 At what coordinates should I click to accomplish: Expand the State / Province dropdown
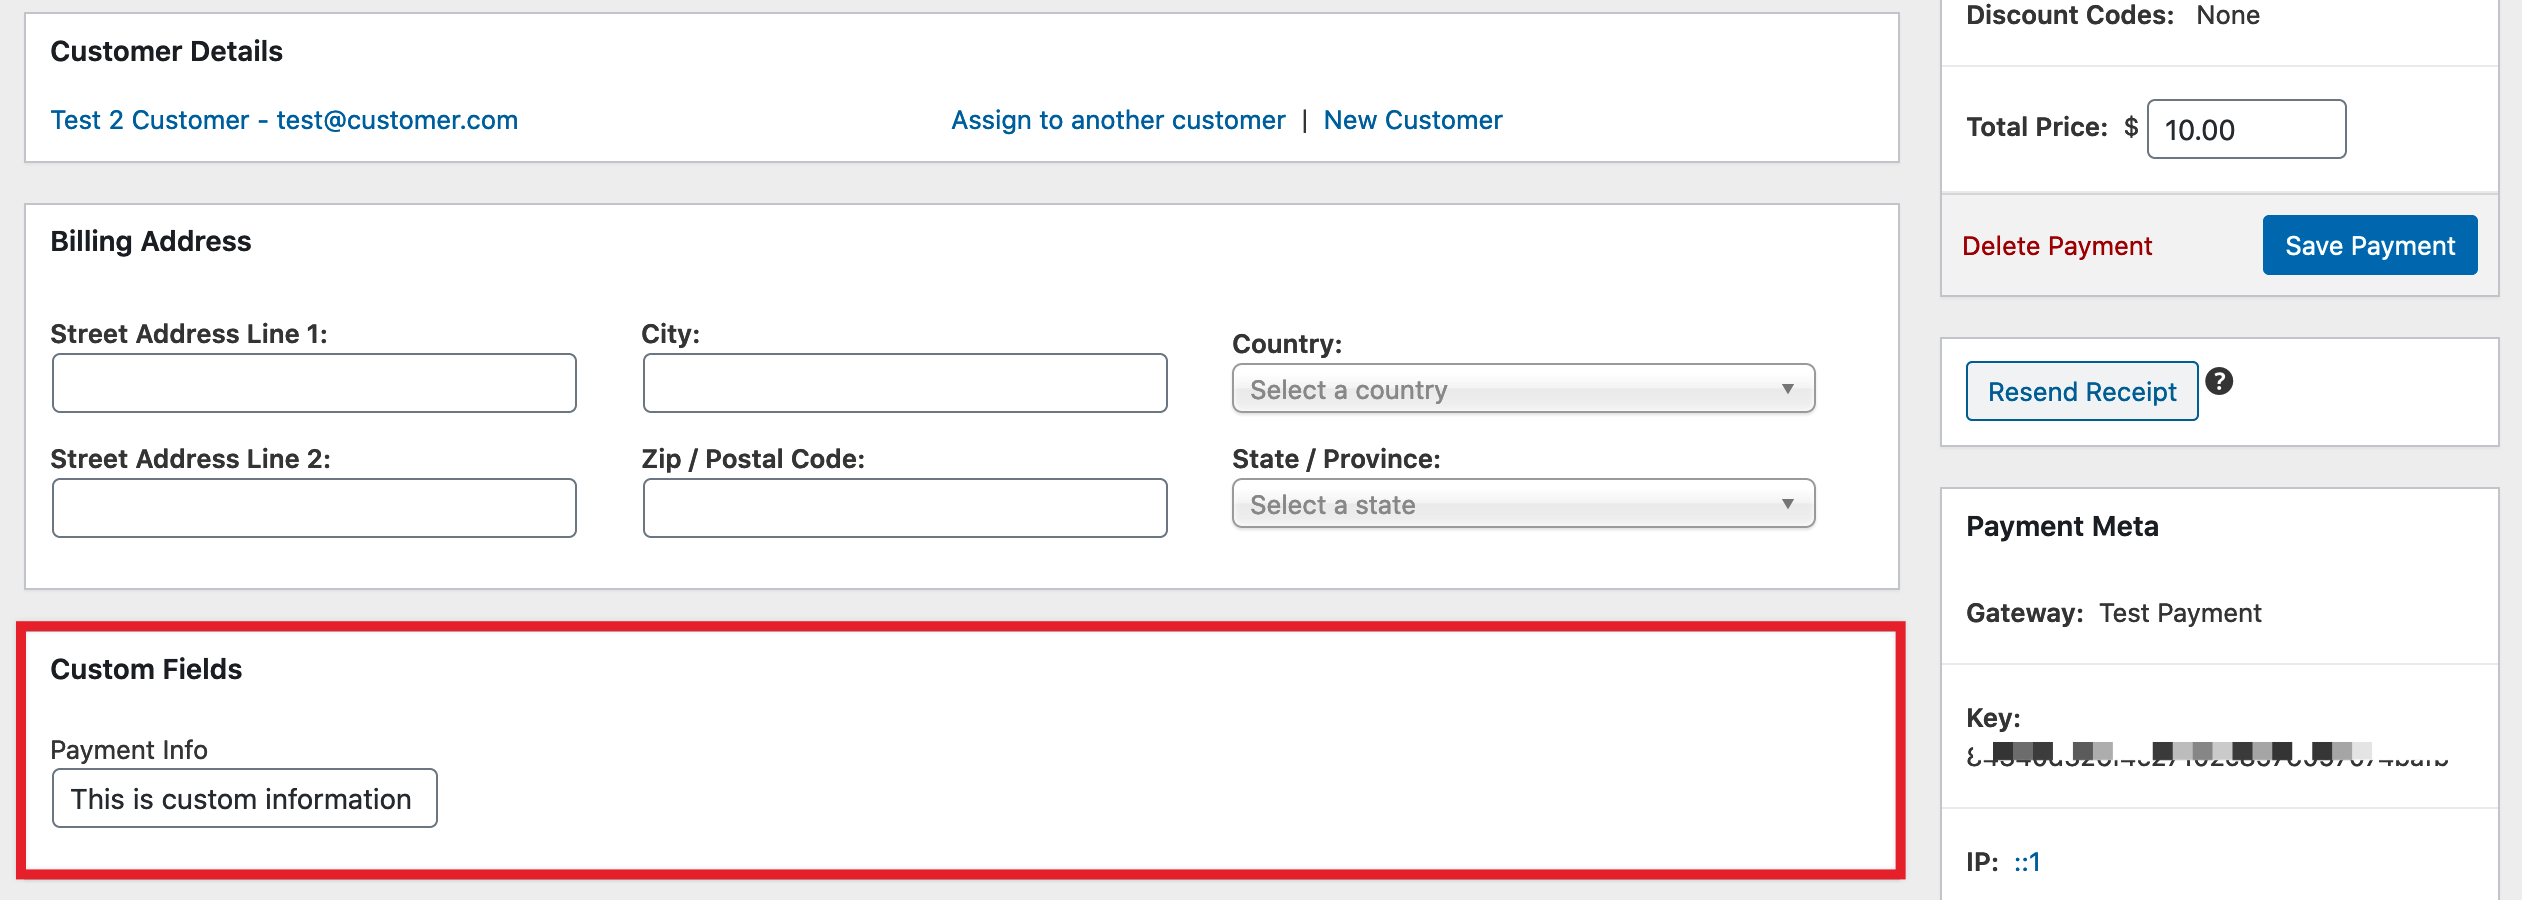tap(1522, 504)
